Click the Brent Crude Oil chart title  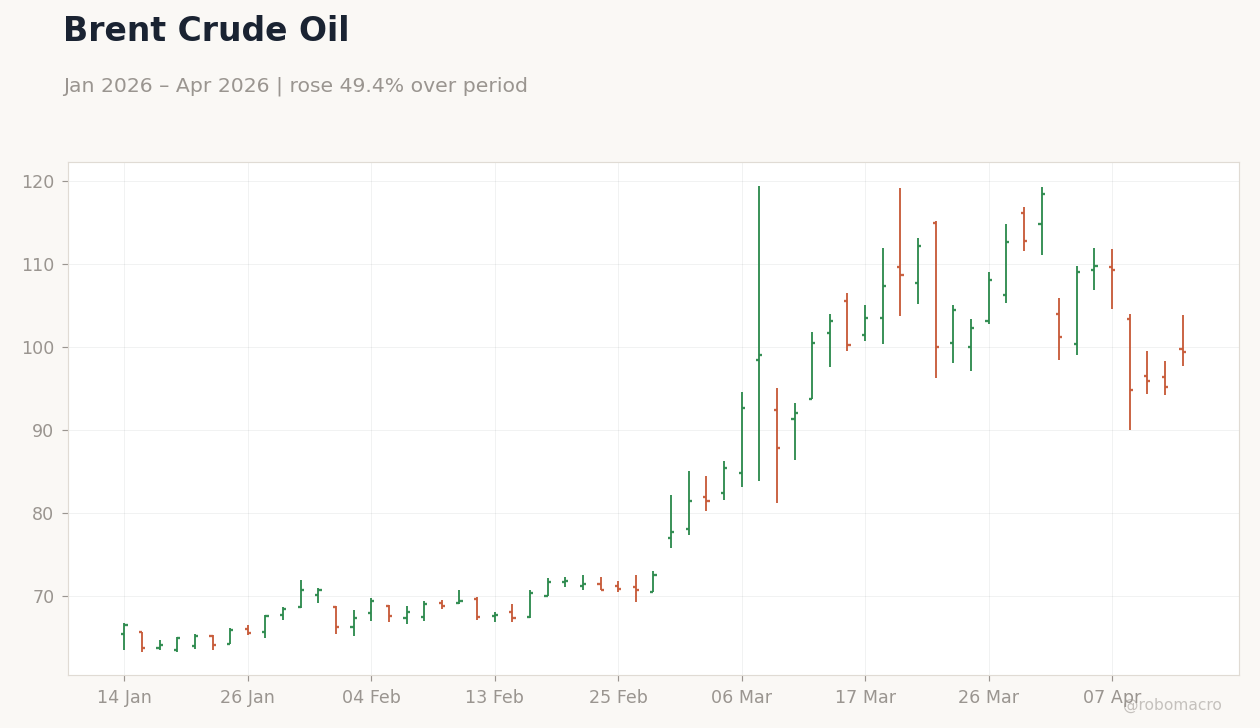[206, 31]
